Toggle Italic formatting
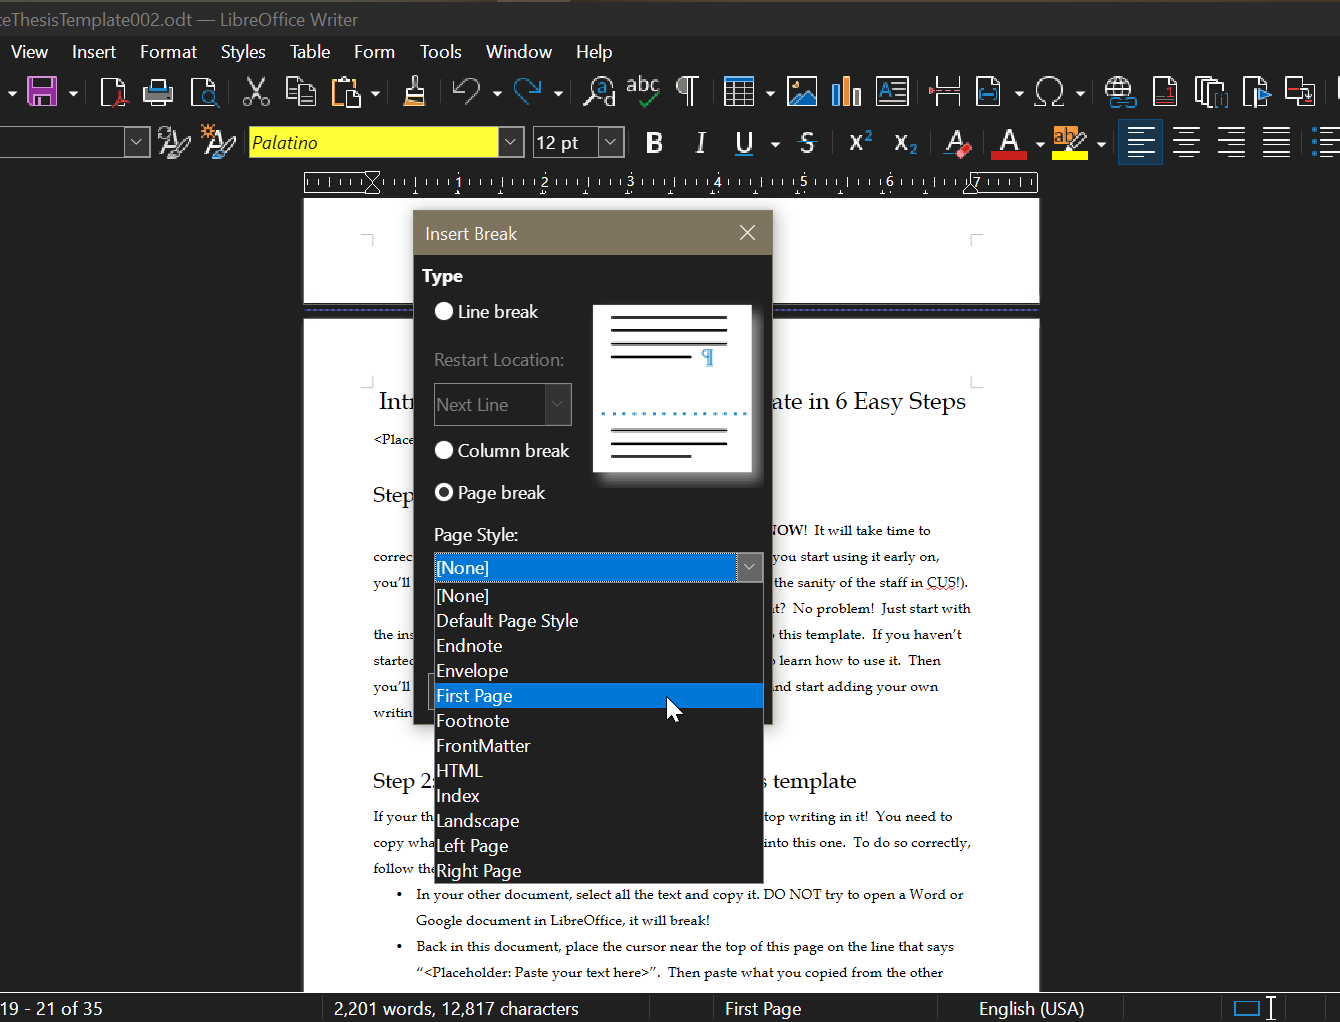 (700, 143)
